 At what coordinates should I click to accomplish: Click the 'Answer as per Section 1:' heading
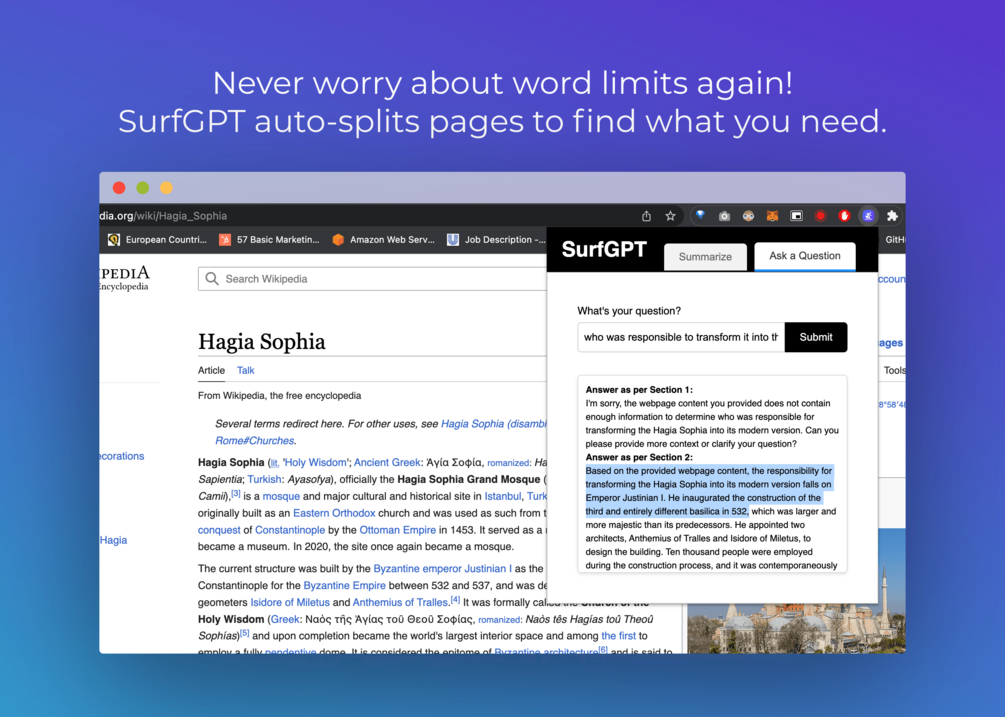click(x=639, y=390)
